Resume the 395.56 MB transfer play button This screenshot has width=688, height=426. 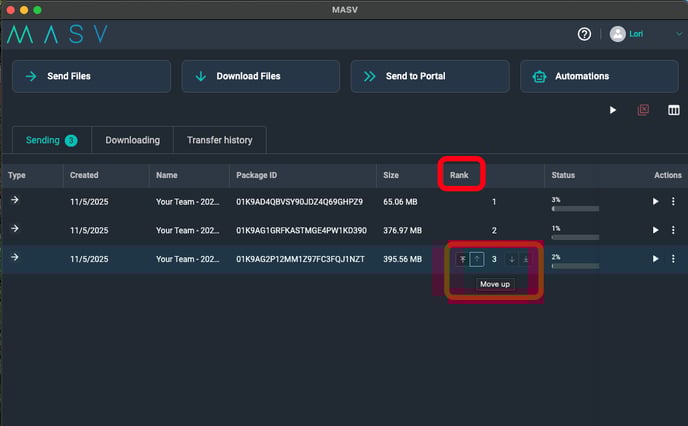pos(656,259)
